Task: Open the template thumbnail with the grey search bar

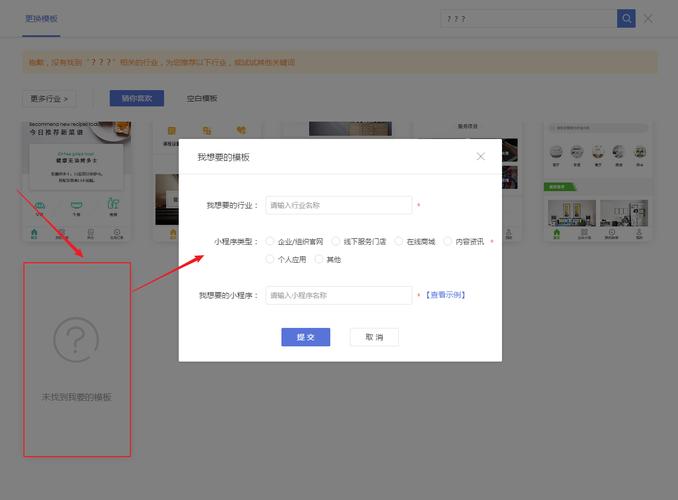Action: (598, 181)
